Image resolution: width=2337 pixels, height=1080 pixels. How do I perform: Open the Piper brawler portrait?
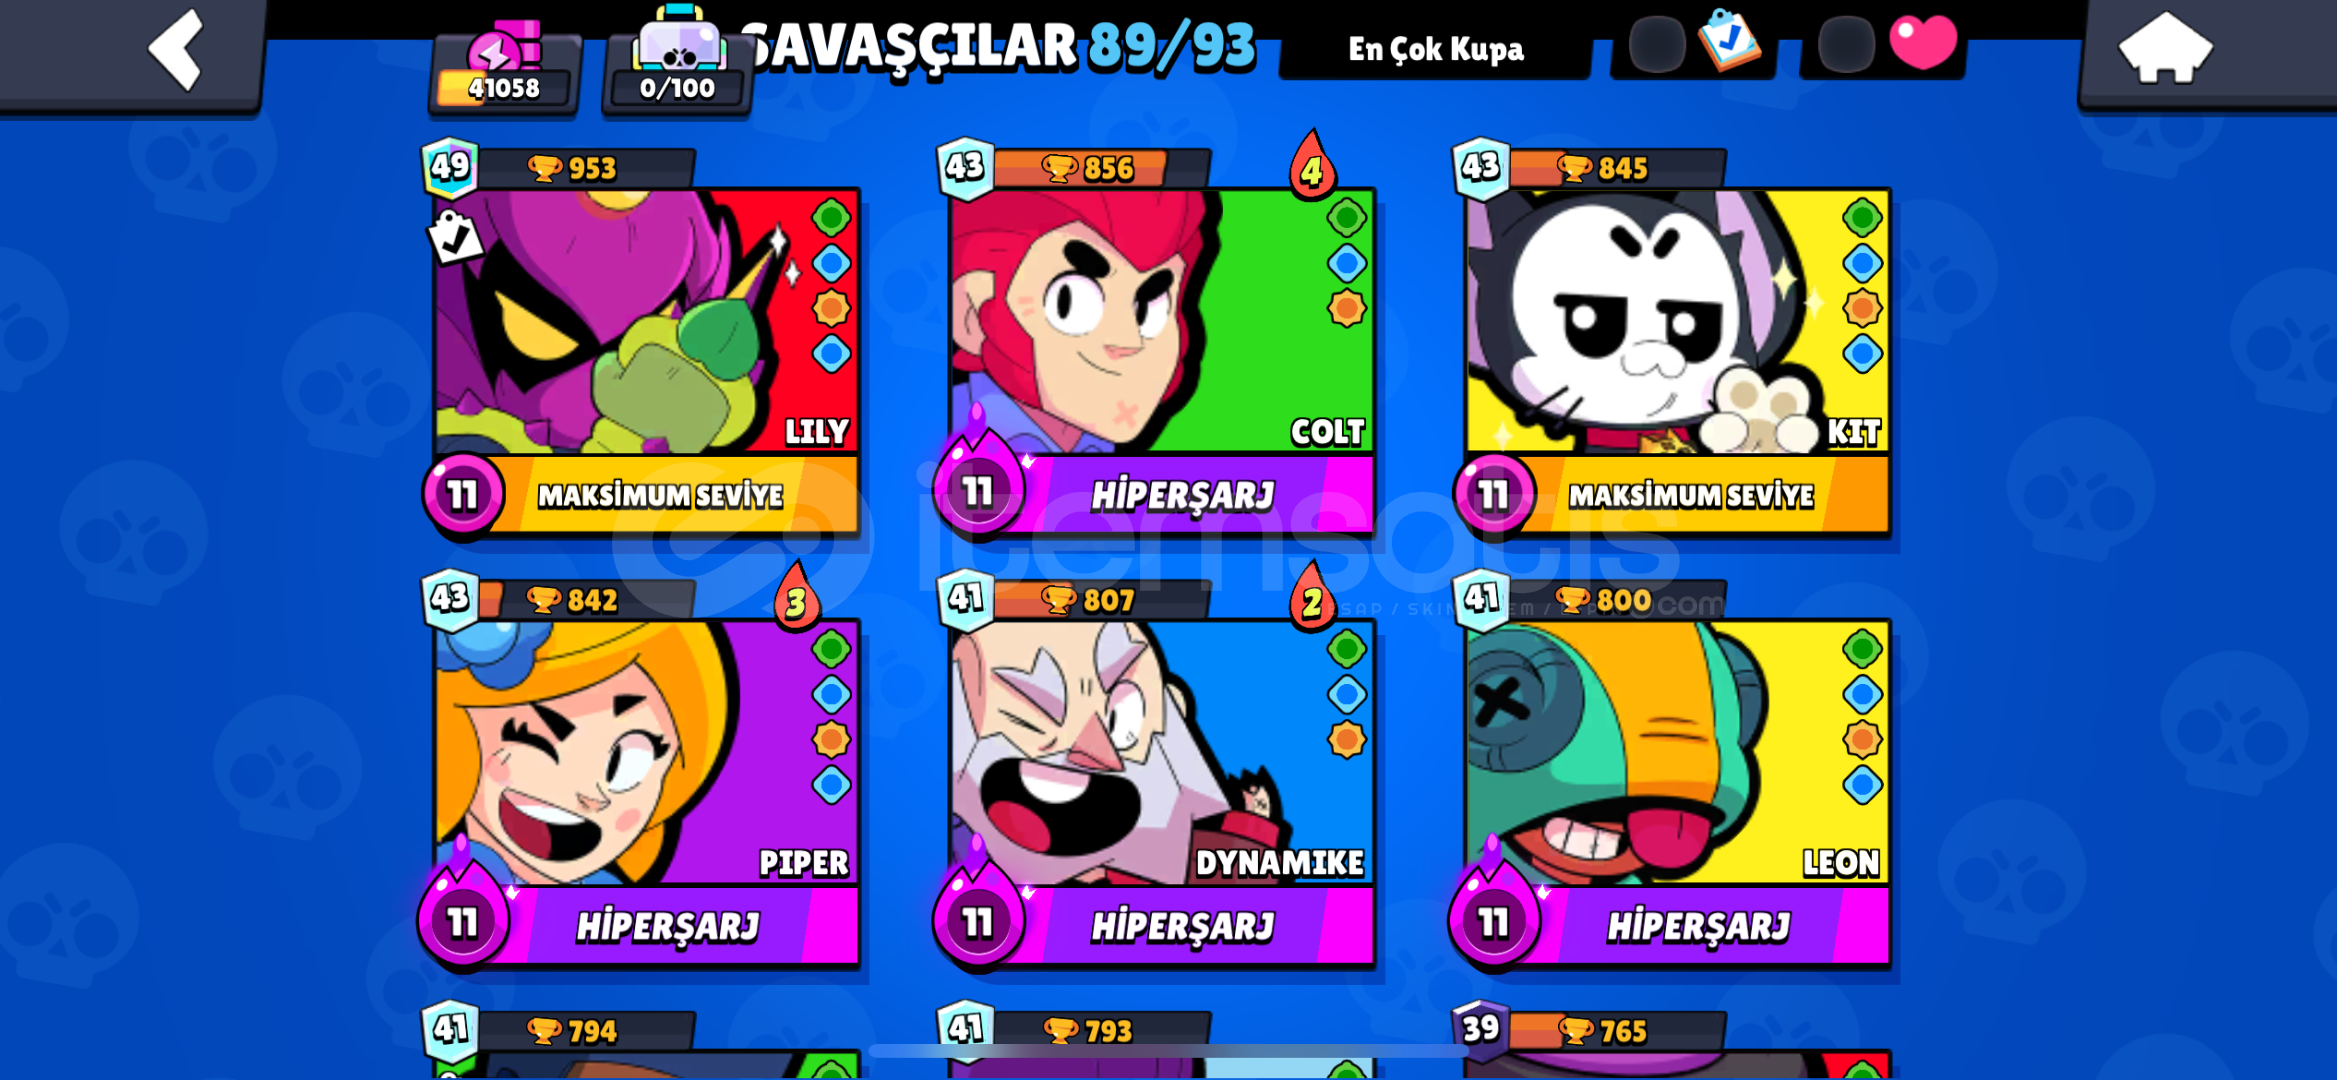[645, 752]
